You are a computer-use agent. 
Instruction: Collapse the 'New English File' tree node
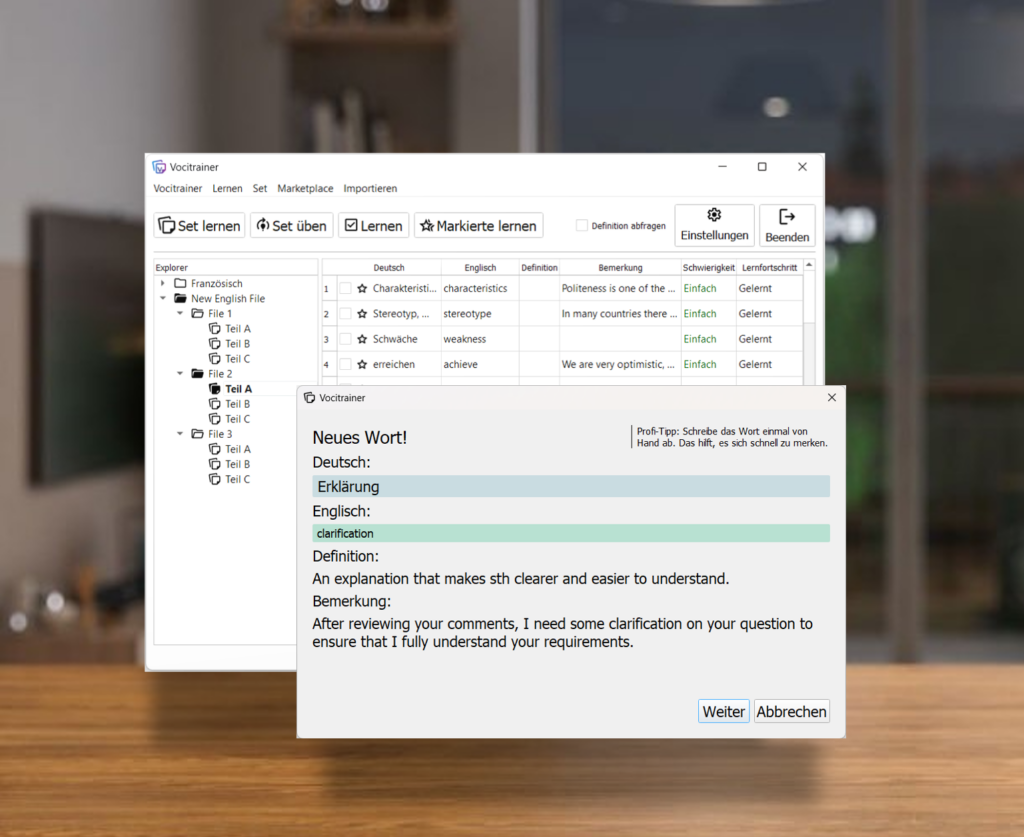click(163, 299)
